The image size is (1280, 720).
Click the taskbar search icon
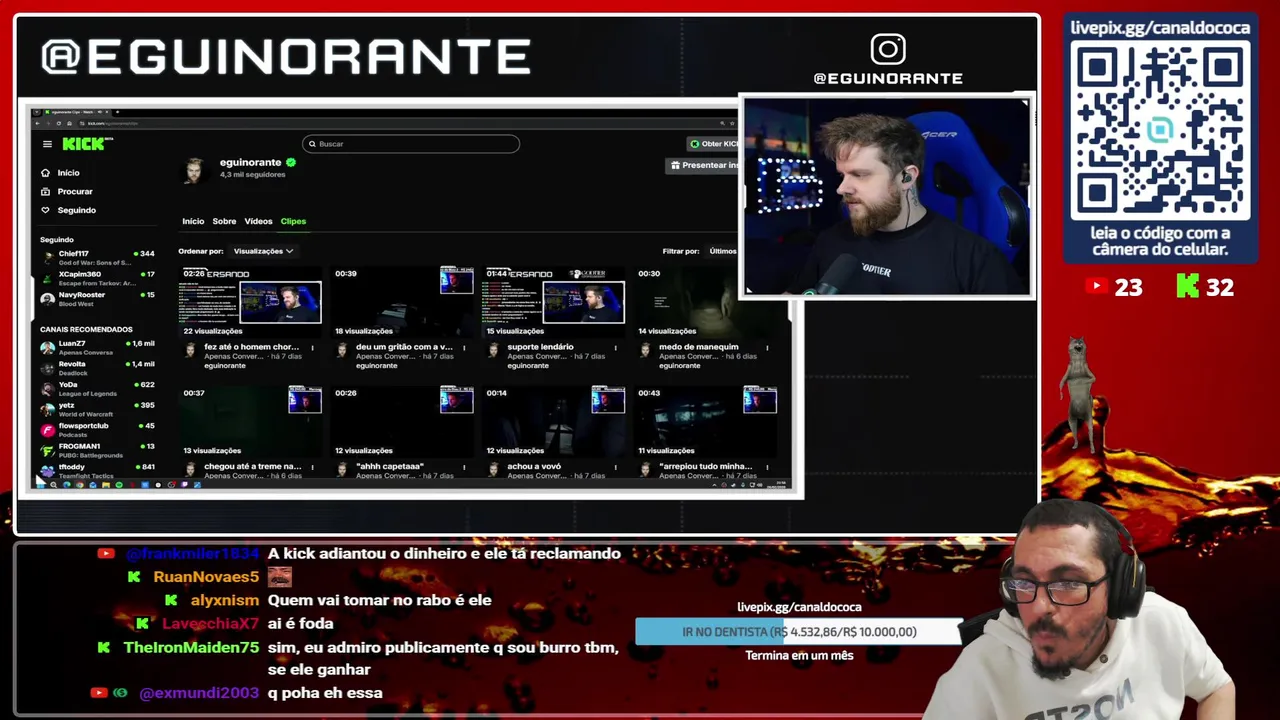point(53,485)
